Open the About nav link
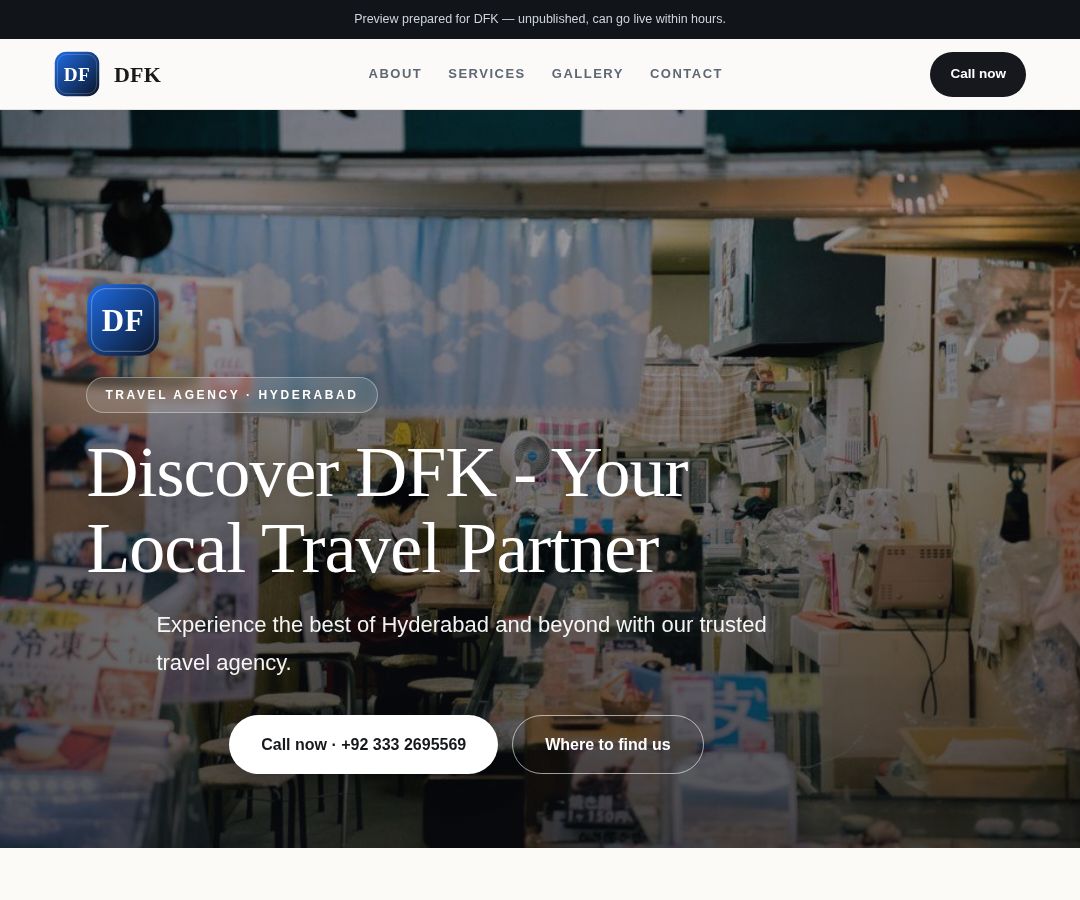This screenshot has width=1080, height=900. click(395, 74)
